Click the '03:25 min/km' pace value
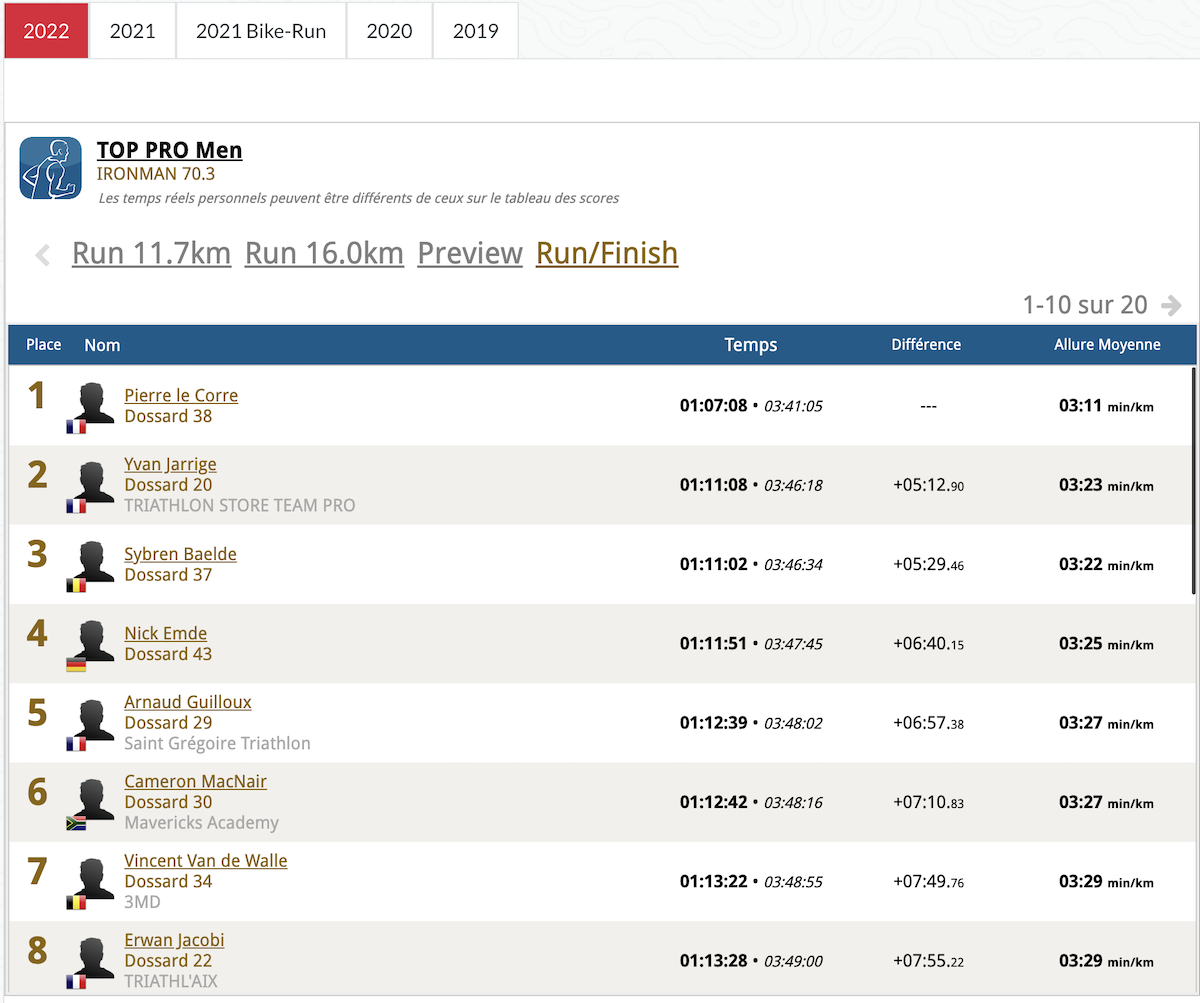 point(1106,644)
